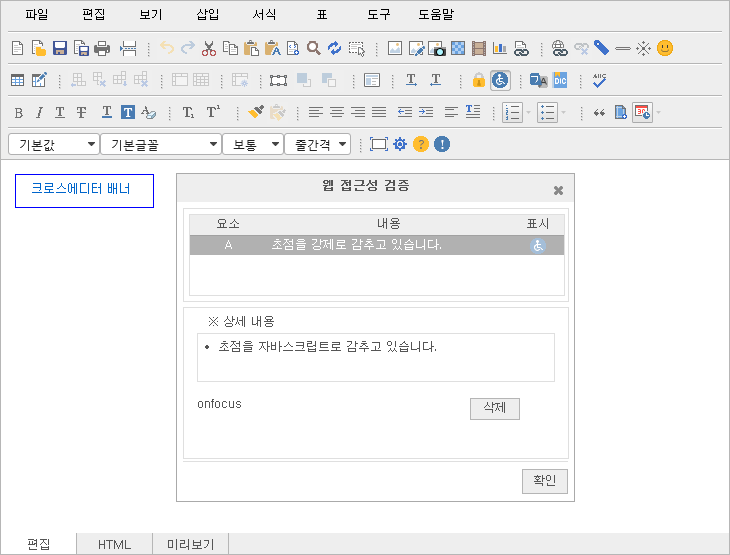Click the accessibility icon in row A
Screen dimensions: 730x555
click(x=538, y=245)
